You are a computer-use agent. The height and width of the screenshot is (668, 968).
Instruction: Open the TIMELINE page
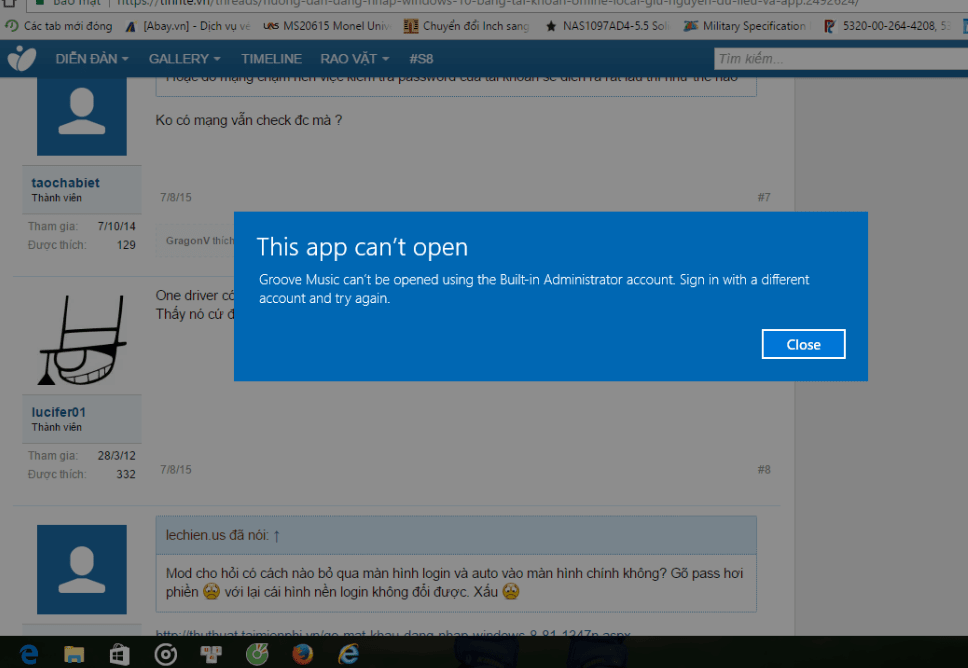271,59
